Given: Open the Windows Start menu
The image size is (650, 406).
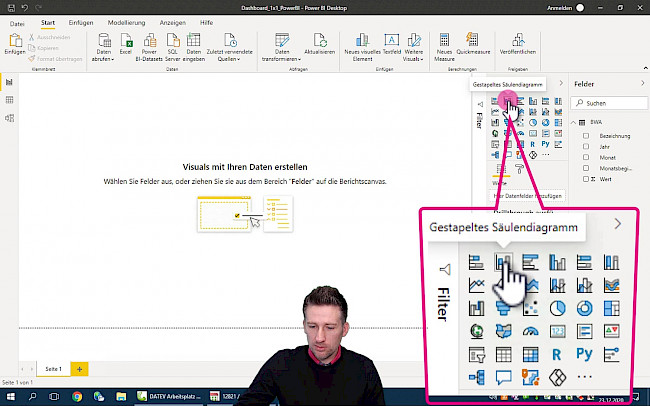Looking at the screenshot, I should point(10,396).
